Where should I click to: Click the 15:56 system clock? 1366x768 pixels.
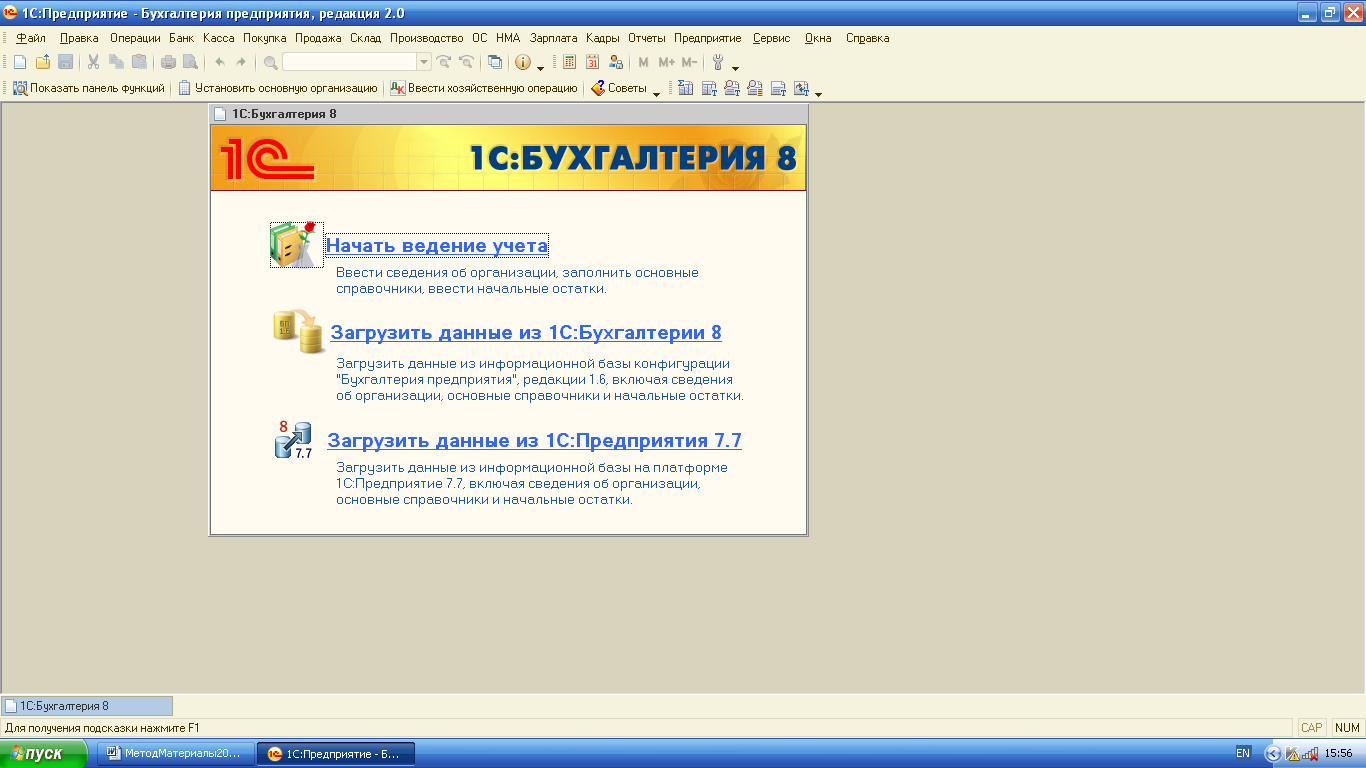pos(1338,753)
